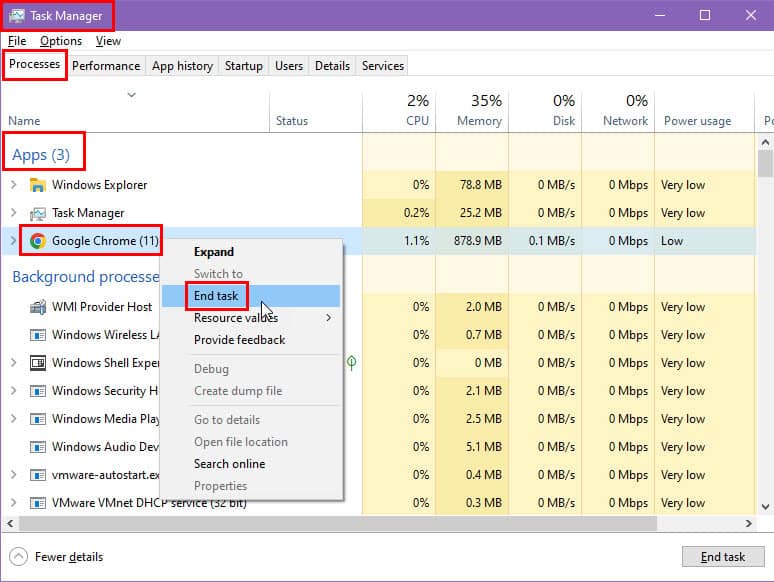Expand the Windows Security Health group
This screenshot has height=582, width=774.
(14, 391)
